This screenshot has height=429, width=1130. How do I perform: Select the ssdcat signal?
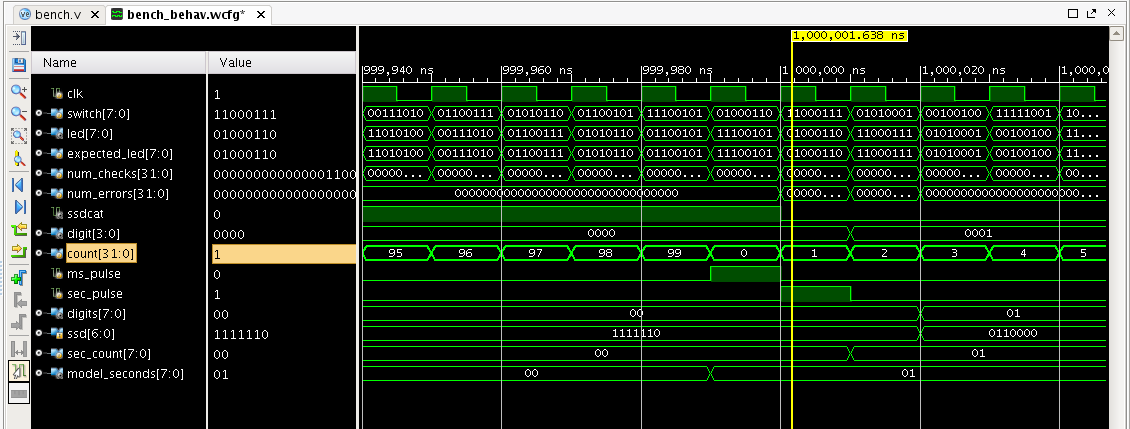click(83, 214)
